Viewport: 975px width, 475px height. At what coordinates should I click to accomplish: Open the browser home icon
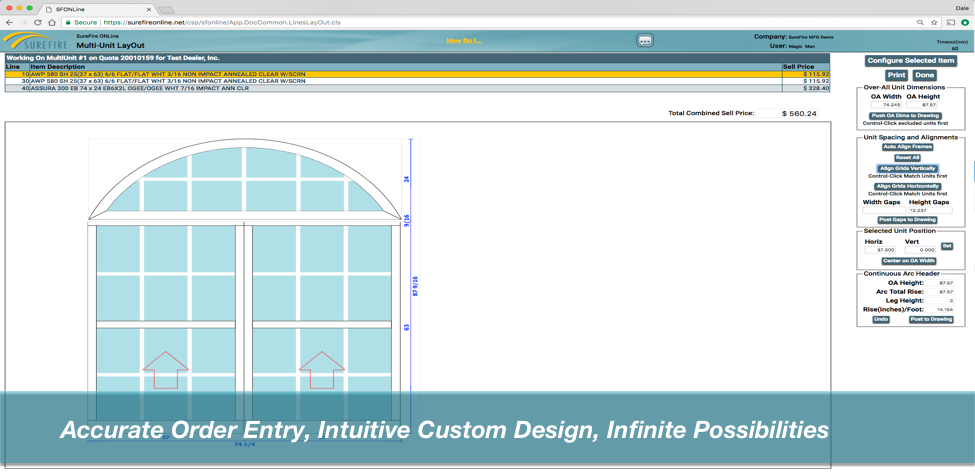pos(51,22)
